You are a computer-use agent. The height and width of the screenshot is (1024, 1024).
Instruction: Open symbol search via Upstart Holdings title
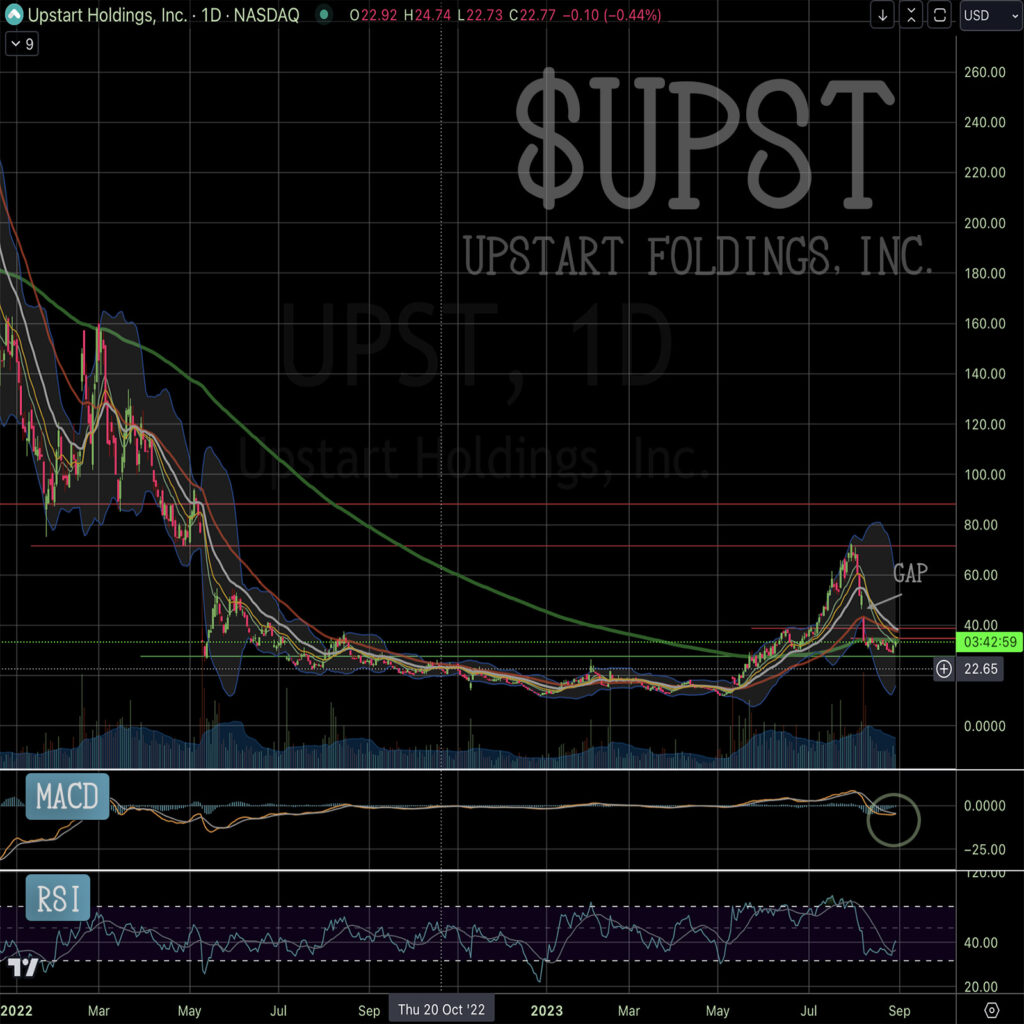[x=163, y=14]
